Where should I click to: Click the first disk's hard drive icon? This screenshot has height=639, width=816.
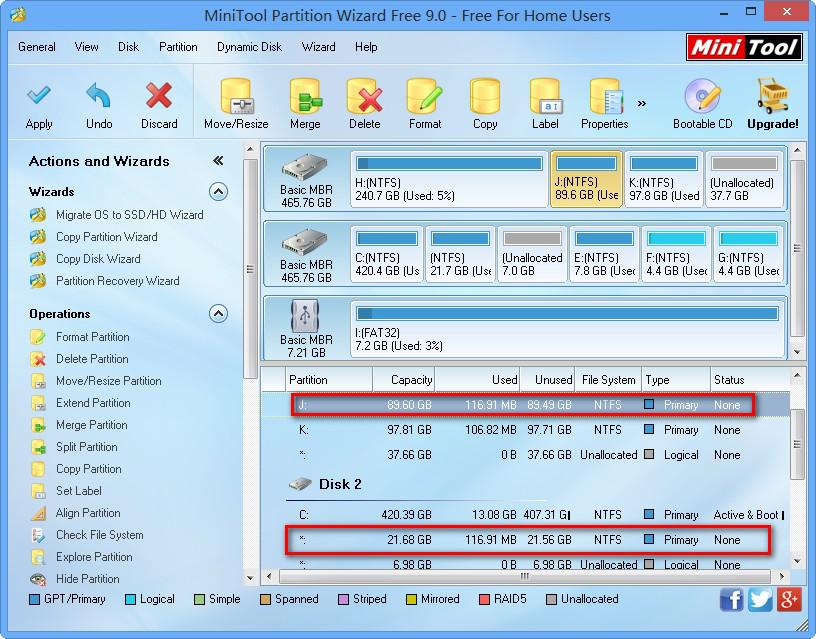tap(305, 168)
